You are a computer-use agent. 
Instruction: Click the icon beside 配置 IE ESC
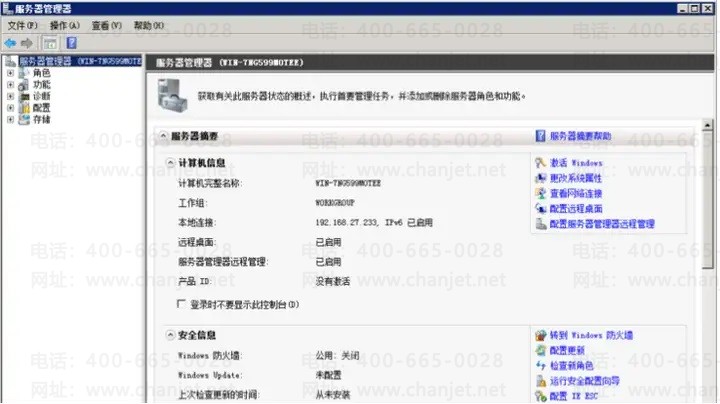(540, 396)
